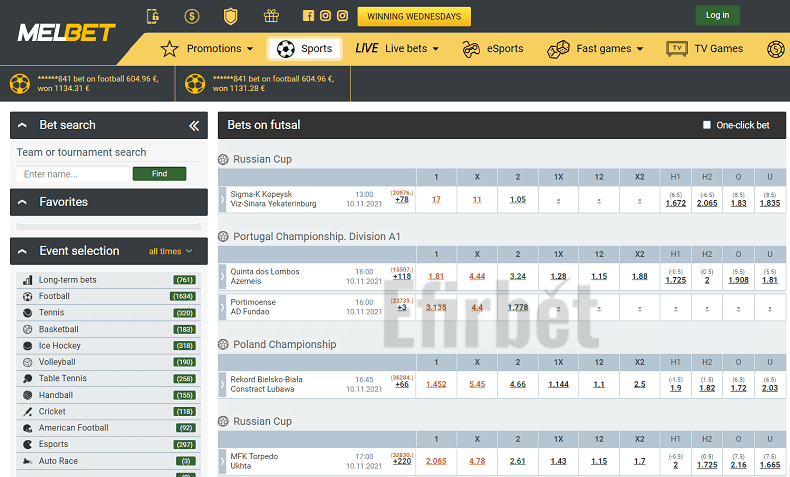Click the shield security icon
Image resolution: width=790 pixels, height=477 pixels.
(230, 16)
